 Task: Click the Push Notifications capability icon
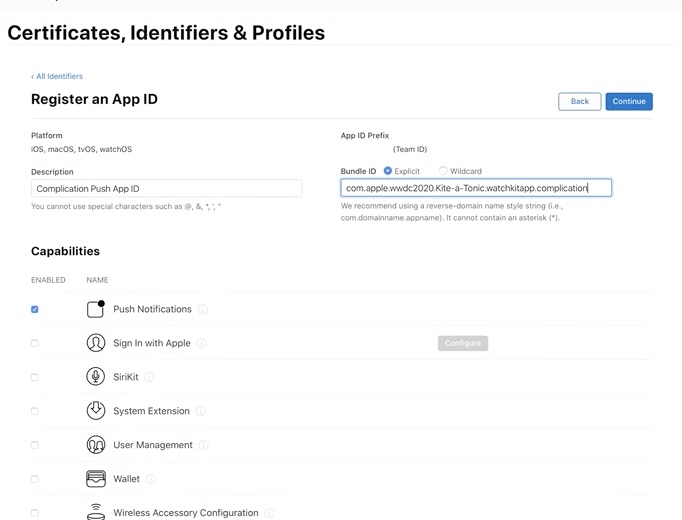(x=96, y=309)
